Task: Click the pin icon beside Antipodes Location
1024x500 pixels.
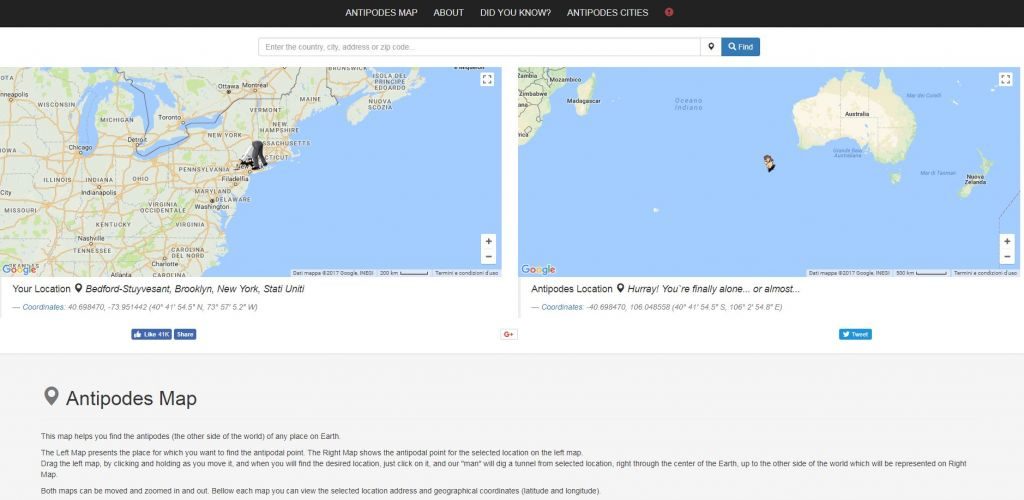Action: click(x=620, y=289)
